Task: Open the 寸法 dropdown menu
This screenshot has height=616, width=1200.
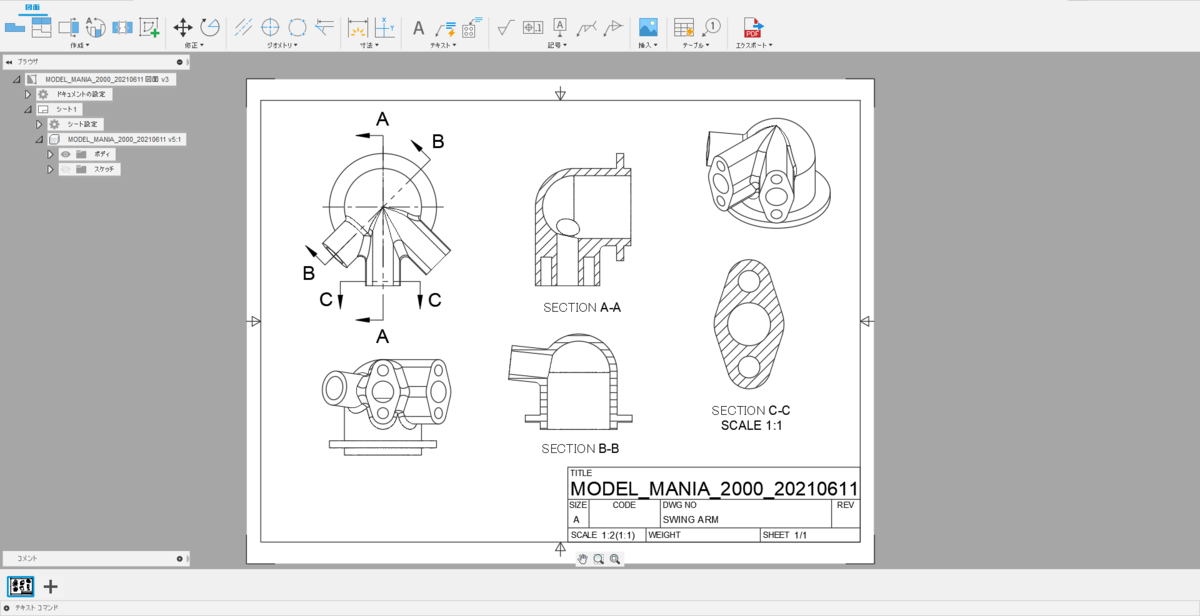Action: tap(369, 45)
